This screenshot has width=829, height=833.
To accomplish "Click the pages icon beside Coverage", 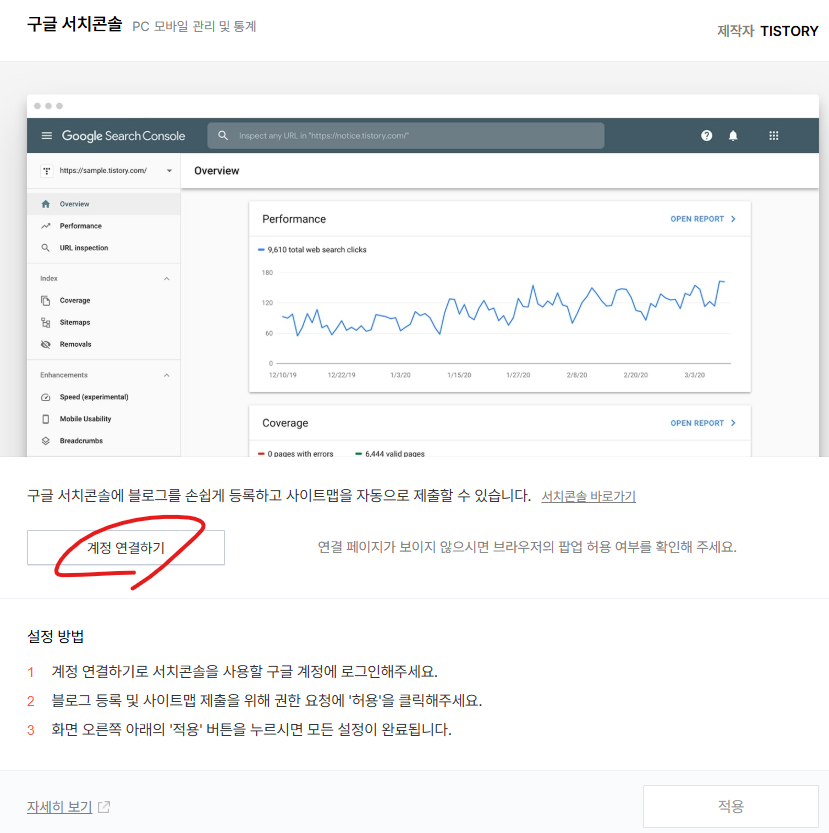I will coord(46,300).
